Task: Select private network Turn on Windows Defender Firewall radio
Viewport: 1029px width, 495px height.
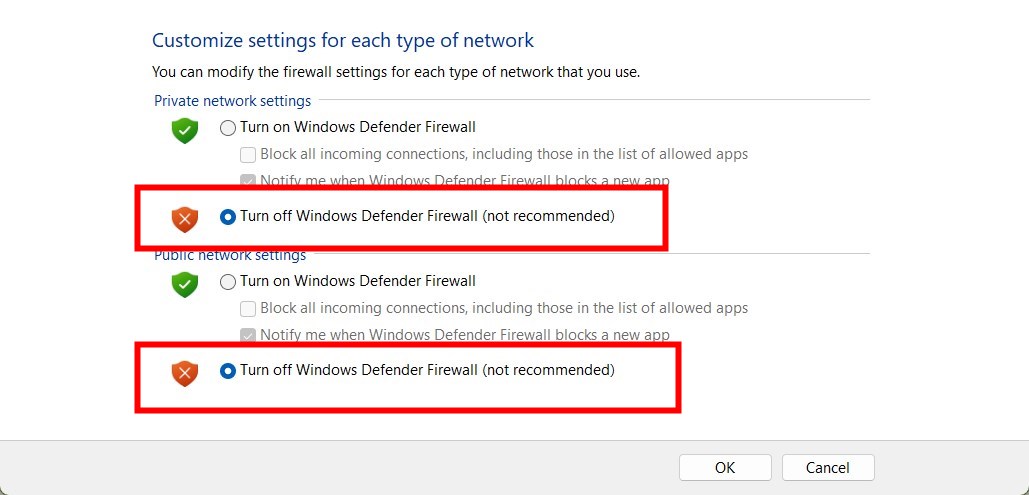Action: point(228,128)
